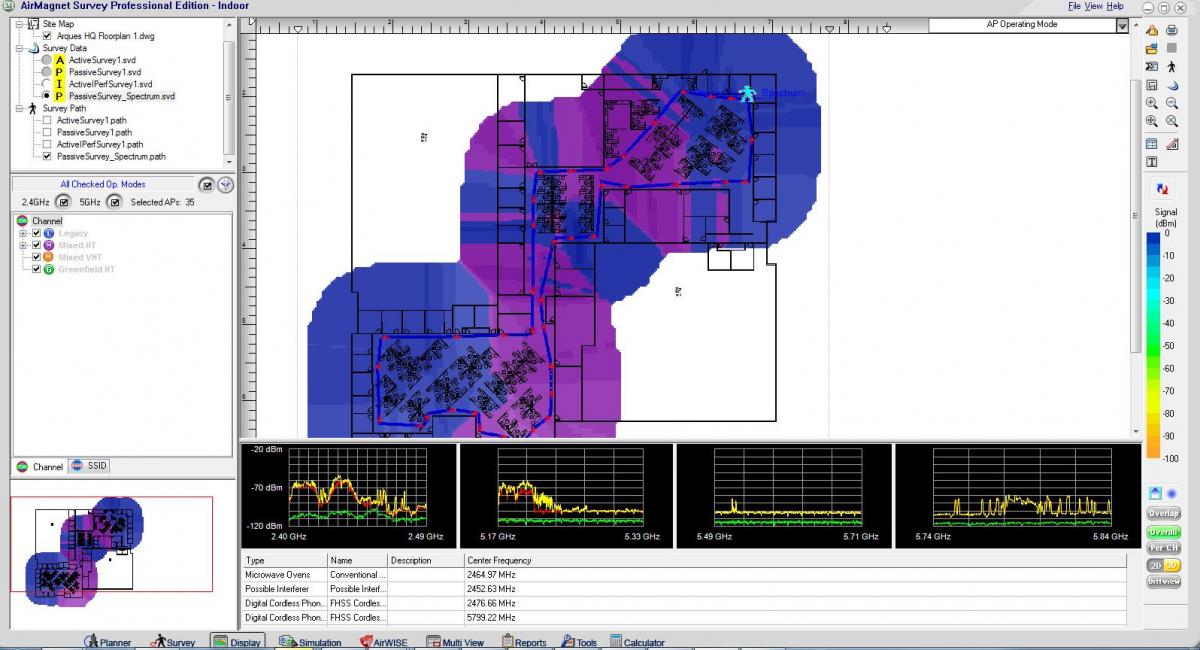Click the text annotation T icon
The height and width of the screenshot is (650, 1200).
[x=1152, y=162]
